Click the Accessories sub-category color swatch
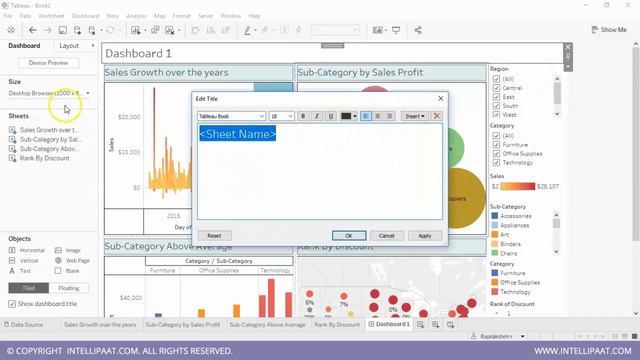This screenshot has height=360, width=640. click(x=495, y=216)
